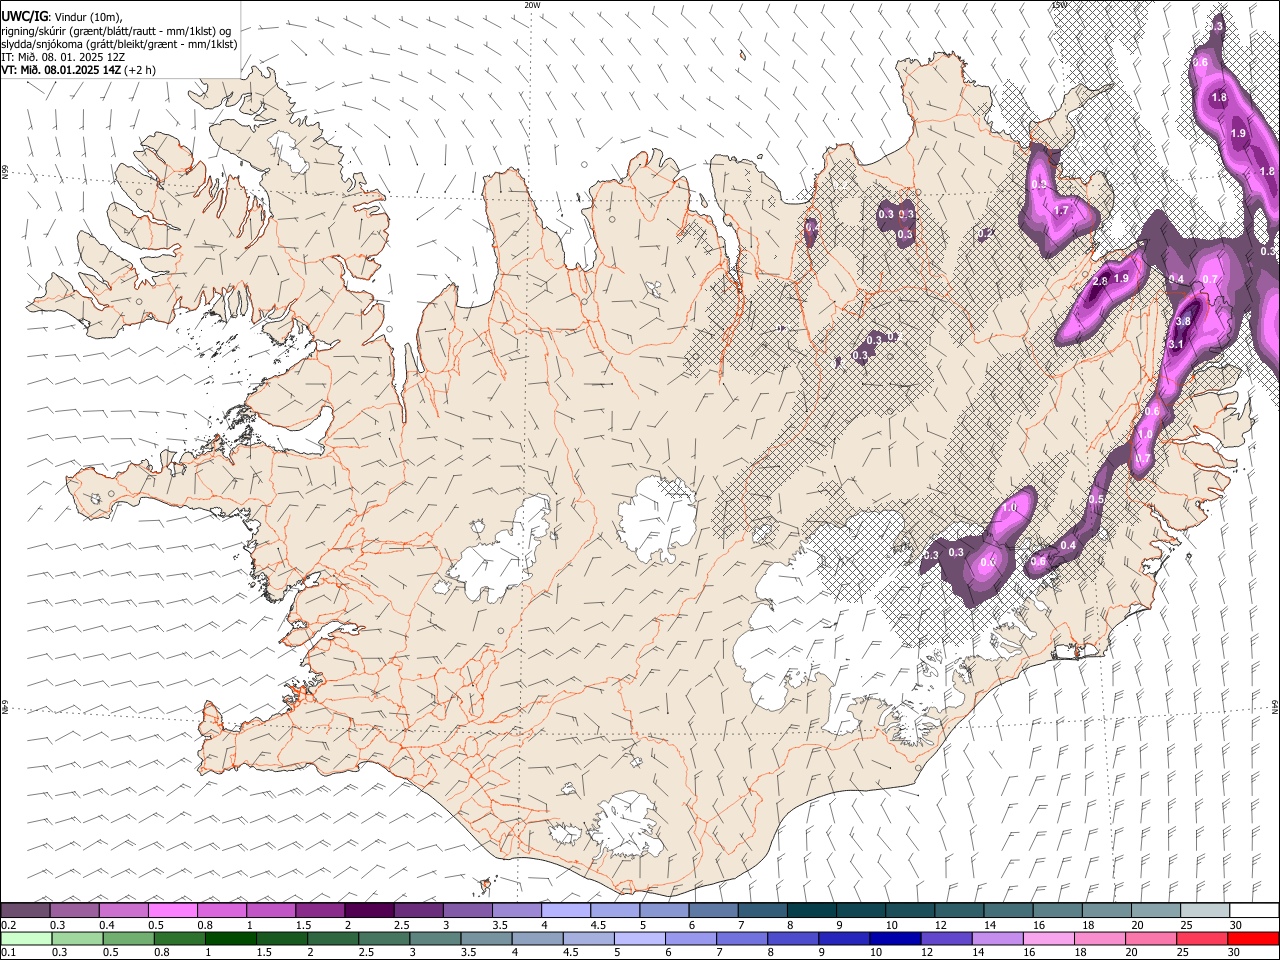Pick the light pink lower swatch at 16
Screen dimensions: 1280x960
point(1048,938)
